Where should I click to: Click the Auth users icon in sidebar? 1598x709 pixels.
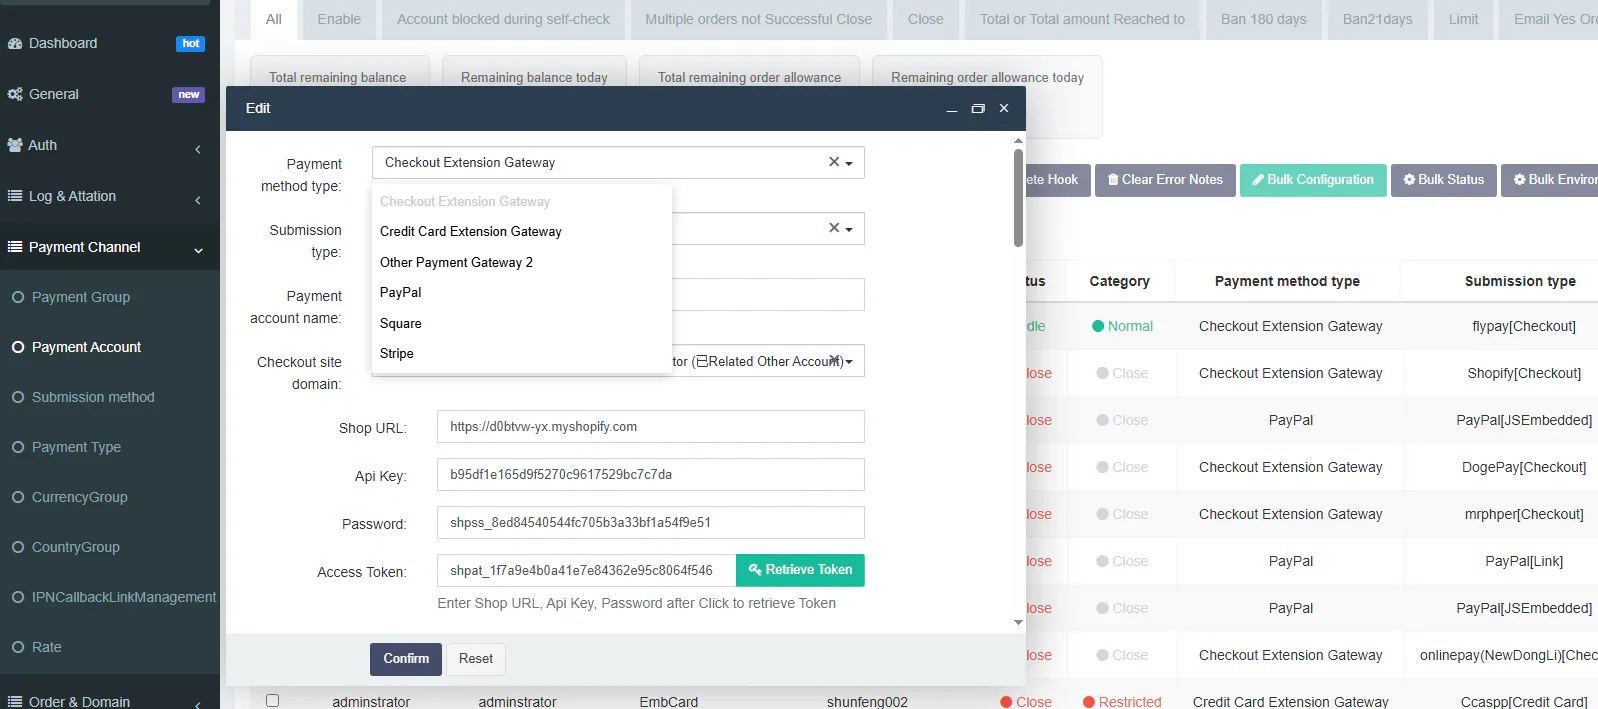pyautogui.click(x=15, y=145)
